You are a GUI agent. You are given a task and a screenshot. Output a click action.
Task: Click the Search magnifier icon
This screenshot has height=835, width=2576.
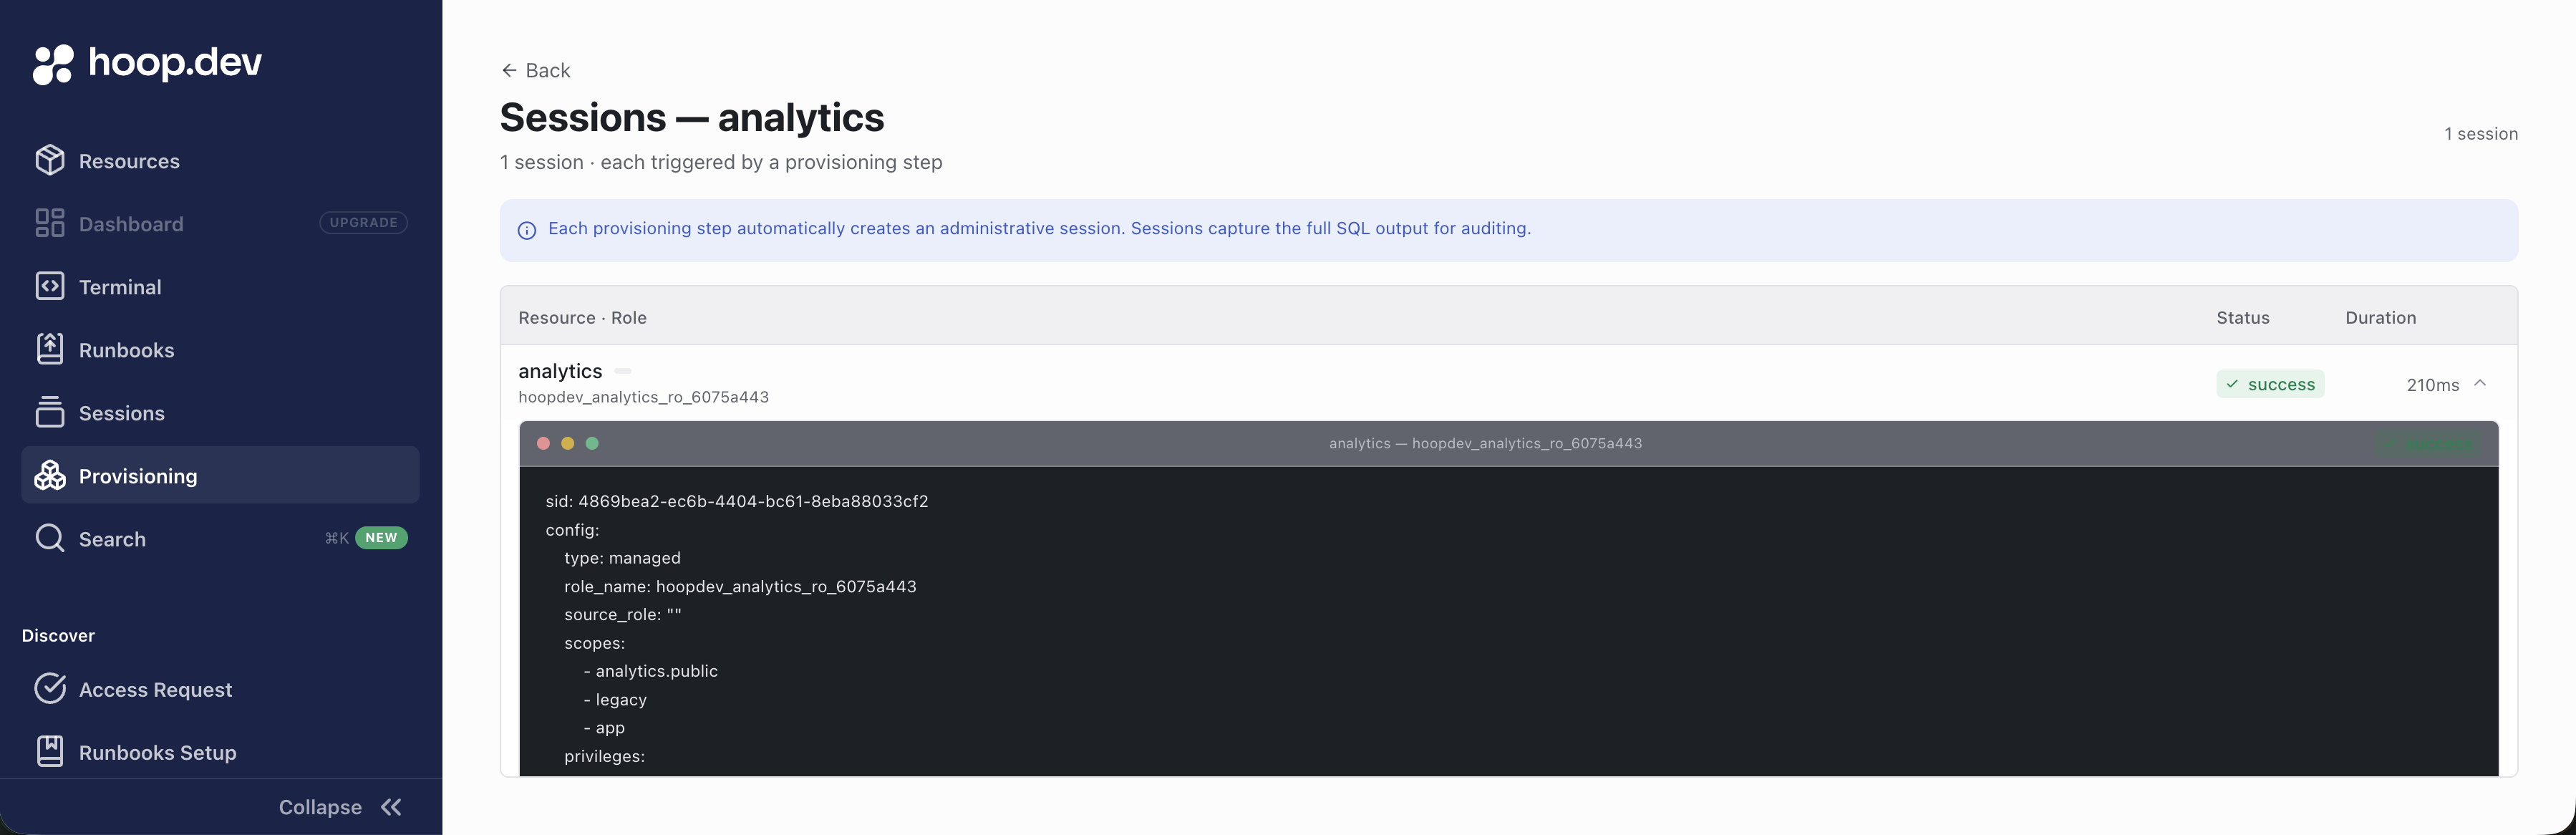pos(50,538)
